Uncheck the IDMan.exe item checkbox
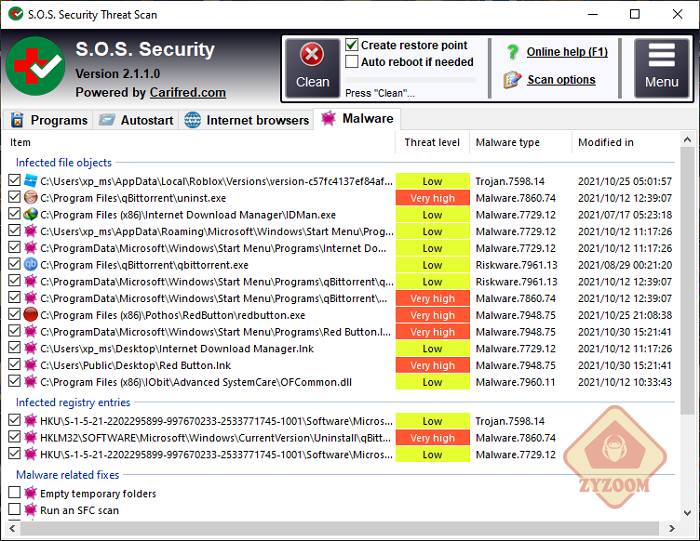 tap(14, 214)
